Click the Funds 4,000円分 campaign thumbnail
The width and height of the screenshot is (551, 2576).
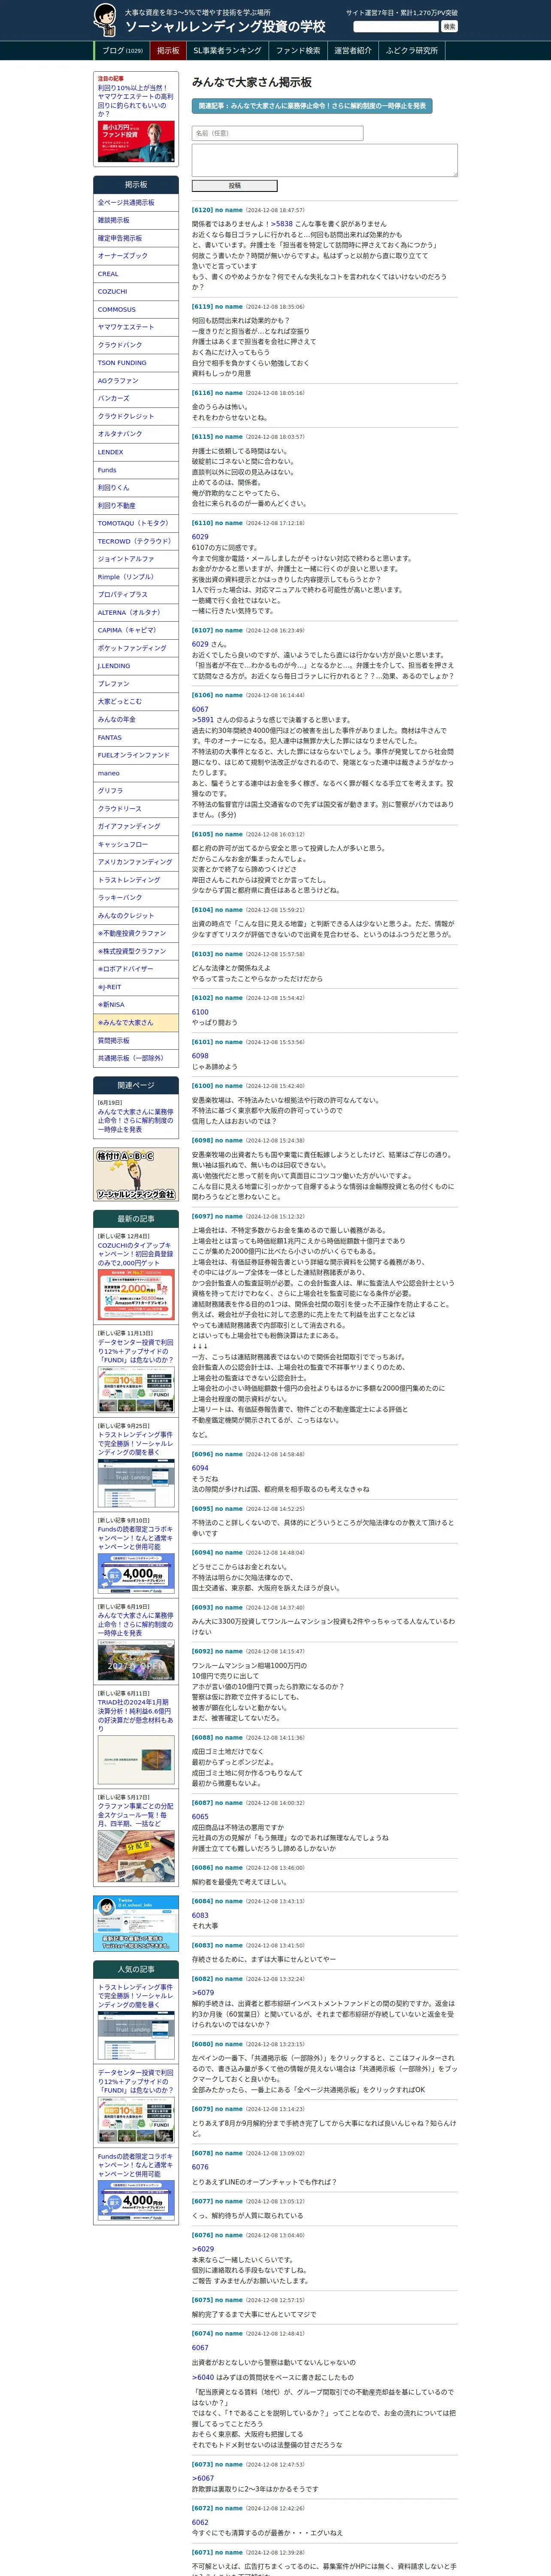136,1573
